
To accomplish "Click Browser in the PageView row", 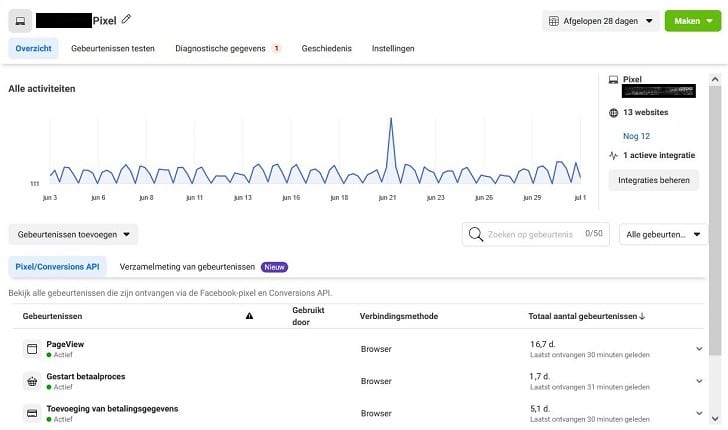I will click(376, 349).
